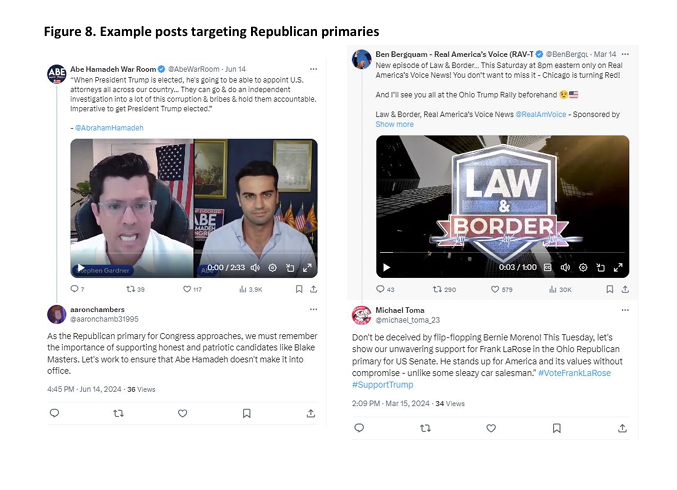Screen dimensions: 677x490
Task: Open more options for Michael Toma post
Action: pyautogui.click(x=625, y=310)
